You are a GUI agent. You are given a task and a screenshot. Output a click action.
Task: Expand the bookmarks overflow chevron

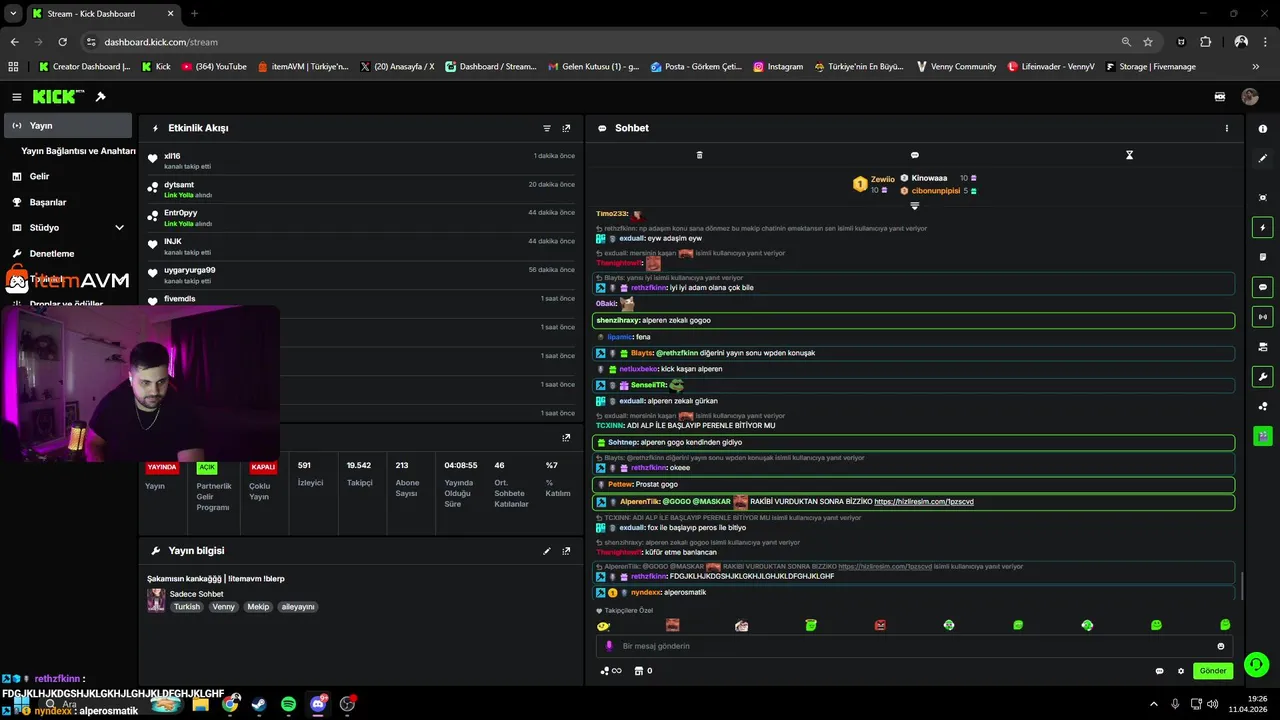[1256, 67]
